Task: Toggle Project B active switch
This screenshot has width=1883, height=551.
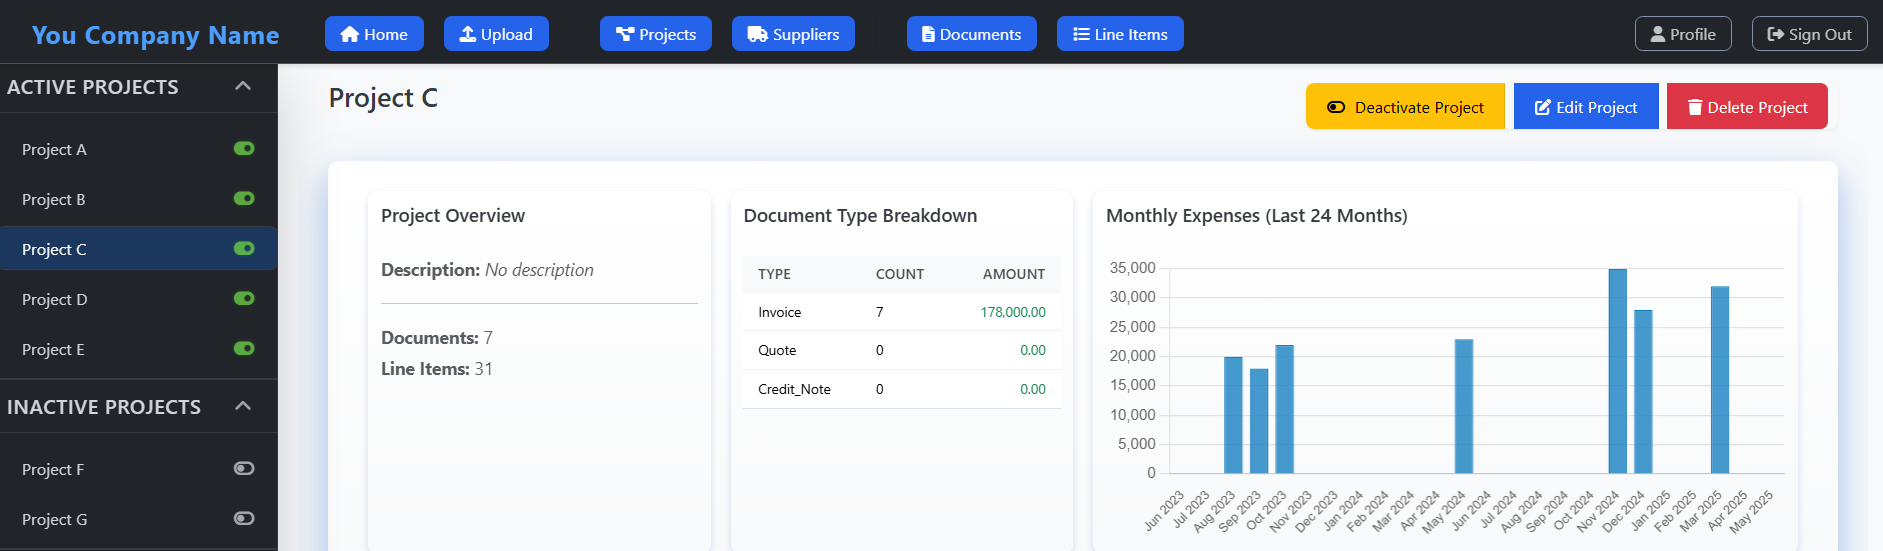Action: point(244,198)
